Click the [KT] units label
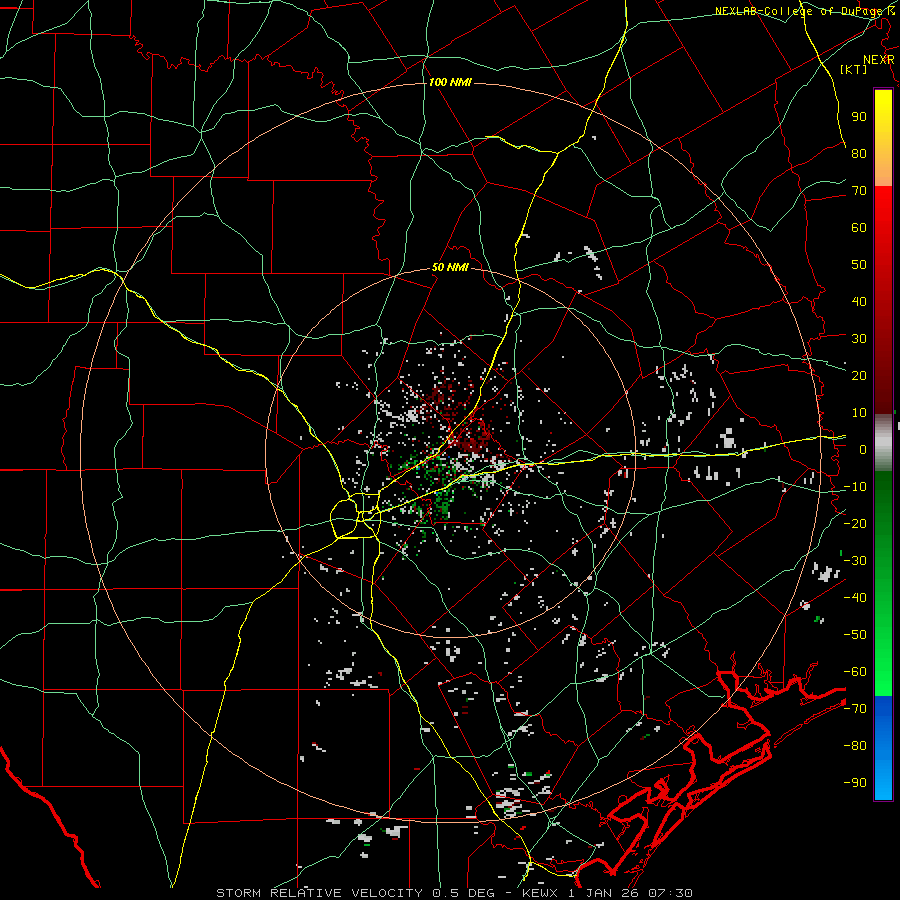Viewport: 900px width, 900px height. click(x=854, y=69)
